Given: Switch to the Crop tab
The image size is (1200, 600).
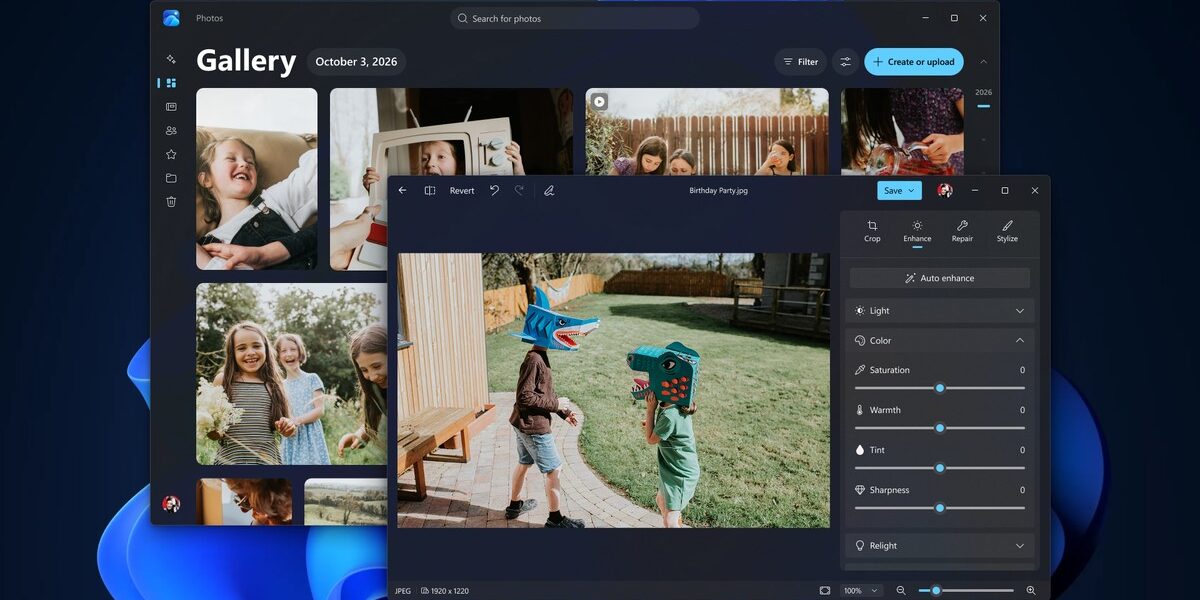Looking at the screenshot, I should 872,231.
